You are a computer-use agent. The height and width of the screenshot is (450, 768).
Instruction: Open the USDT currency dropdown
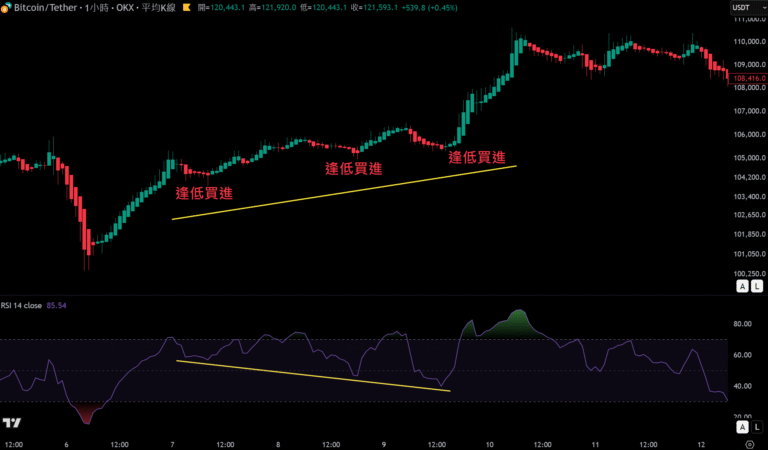[742, 8]
